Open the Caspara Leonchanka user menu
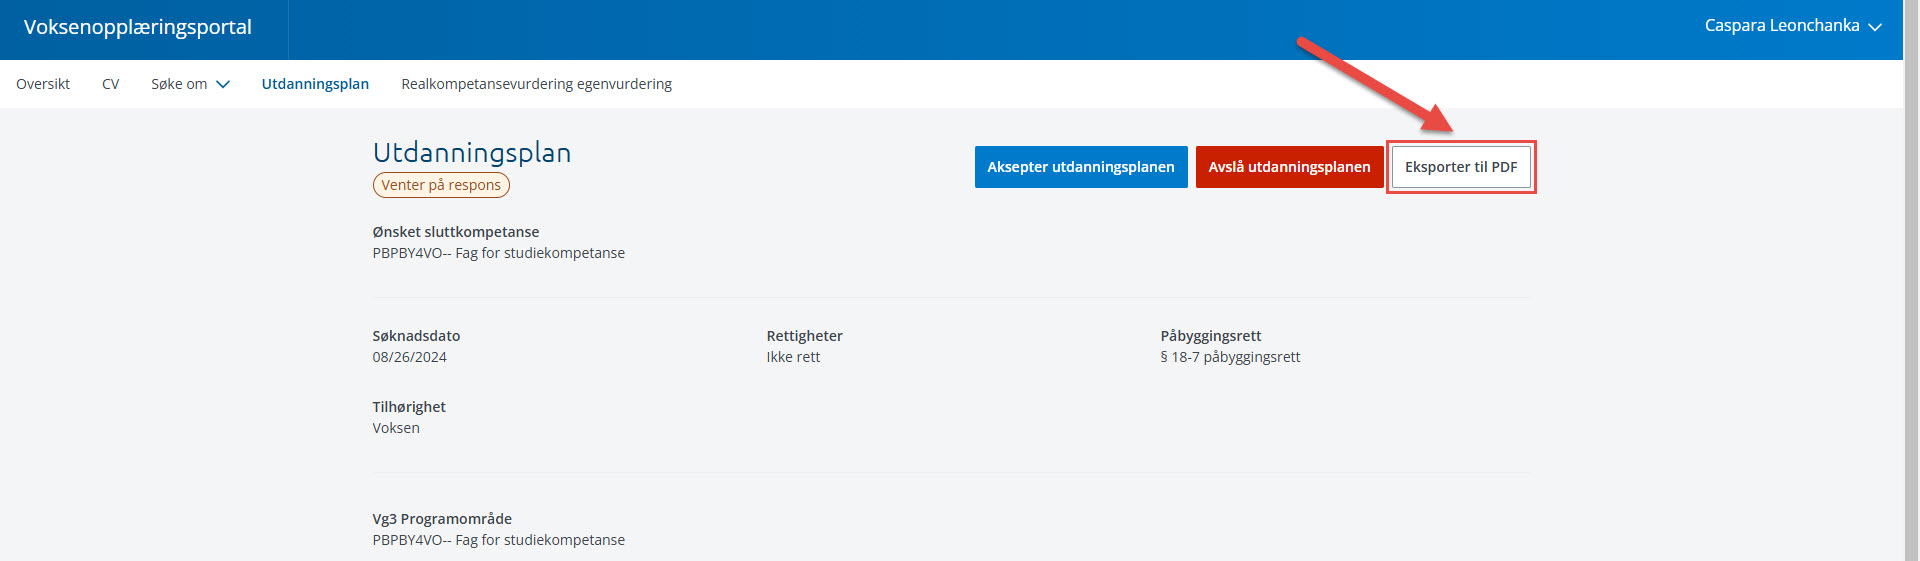1920x561 pixels. pyautogui.click(x=1793, y=26)
